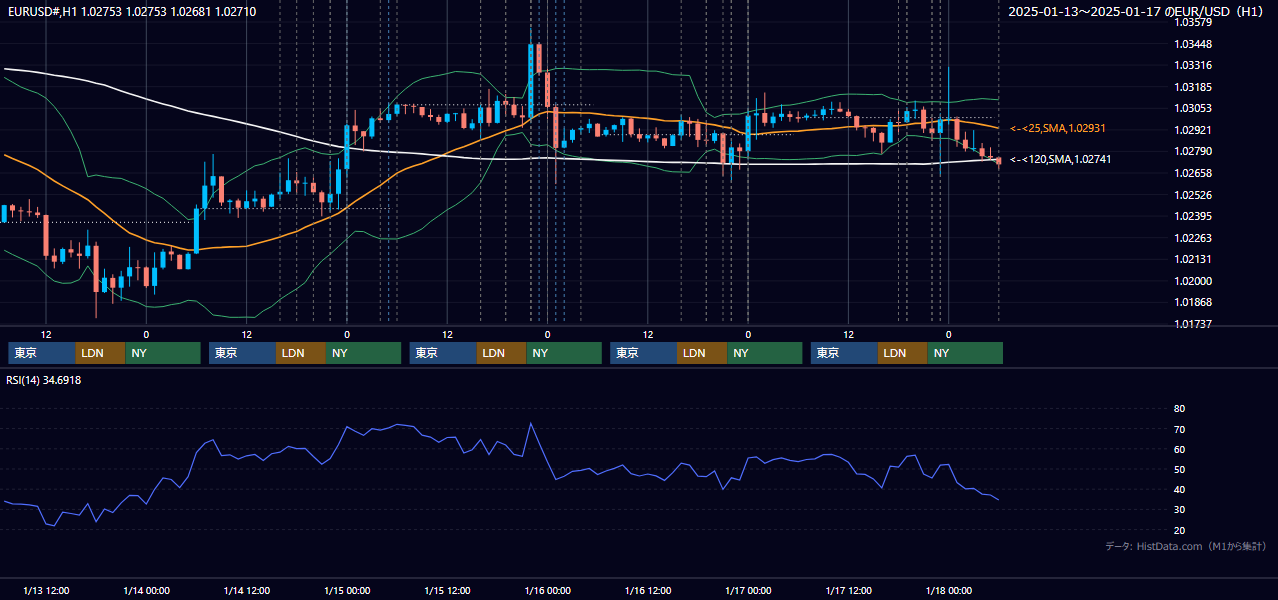1278x600 pixels.
Task: Click the RSI scale value 20
Action: [1179, 530]
